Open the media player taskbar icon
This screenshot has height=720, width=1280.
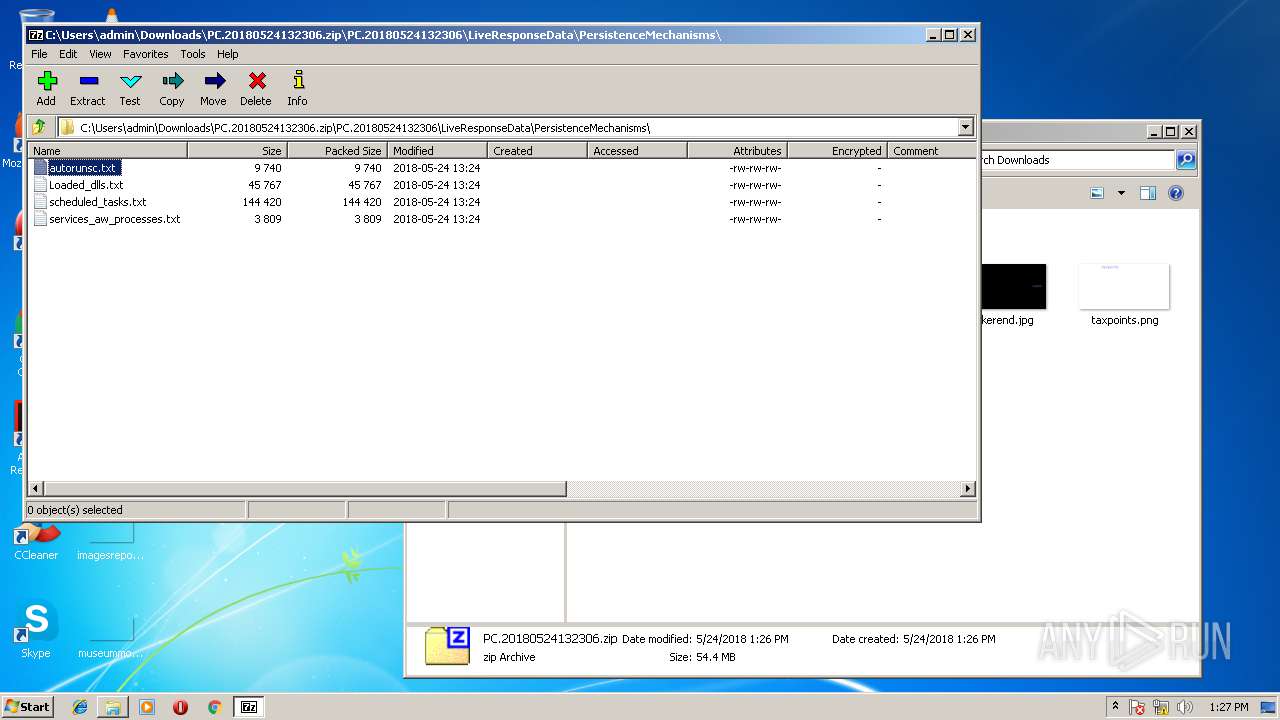(x=147, y=707)
